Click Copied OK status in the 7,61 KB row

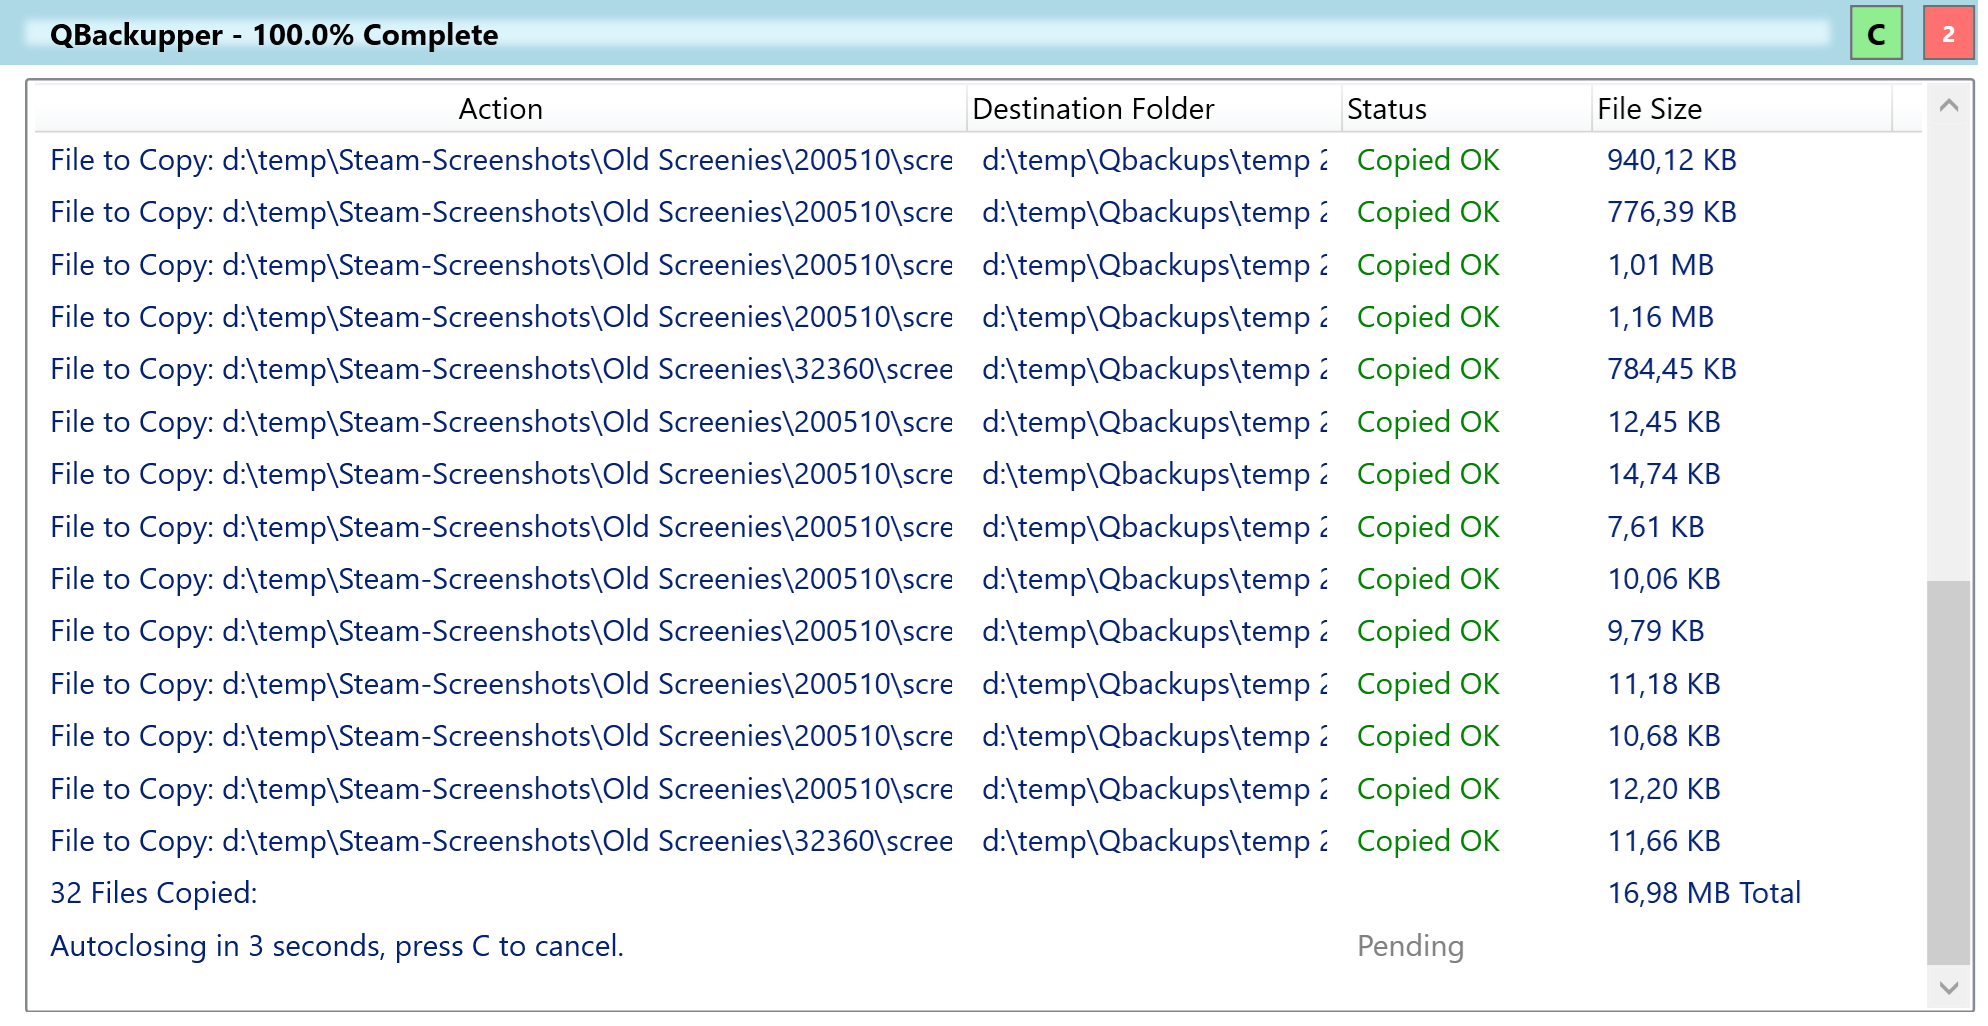[1428, 527]
